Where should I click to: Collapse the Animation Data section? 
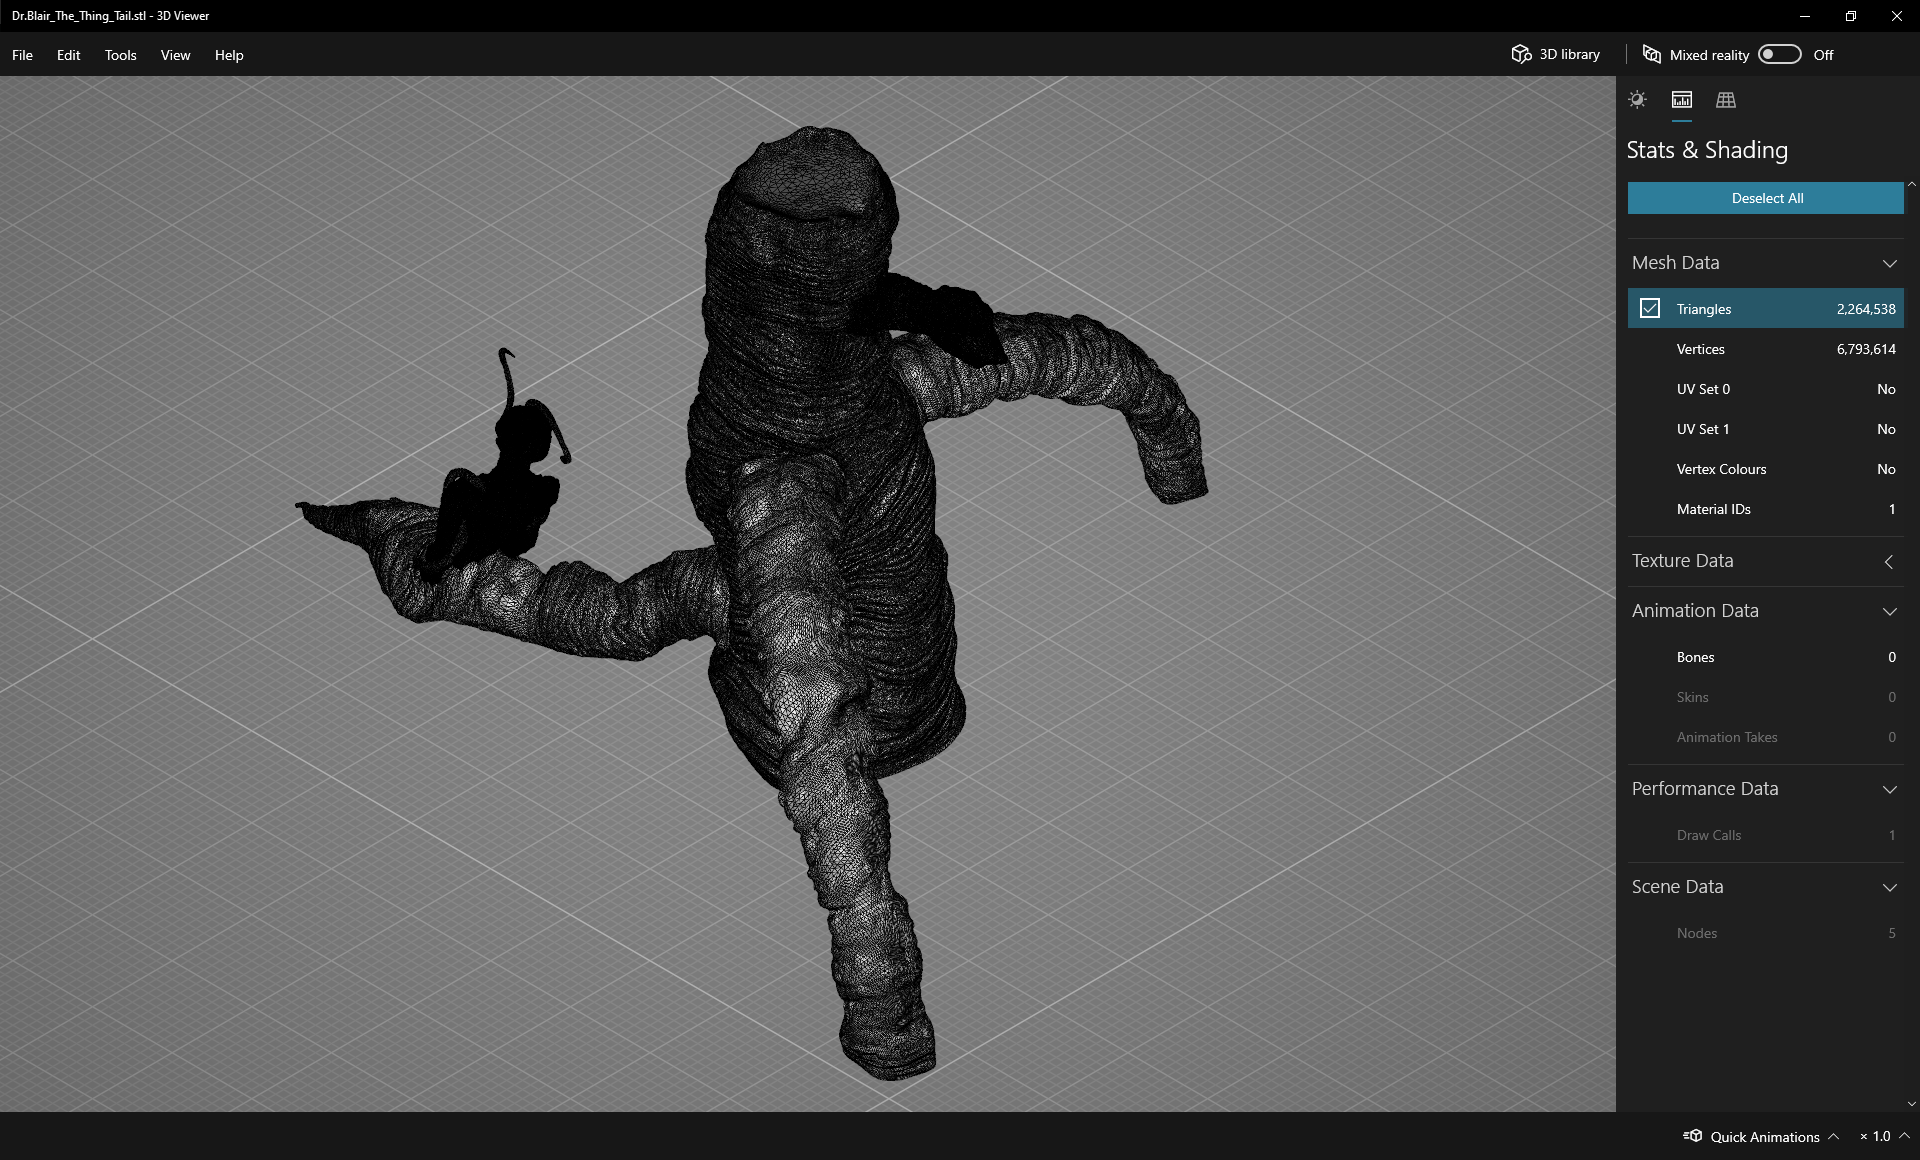pos(1889,611)
